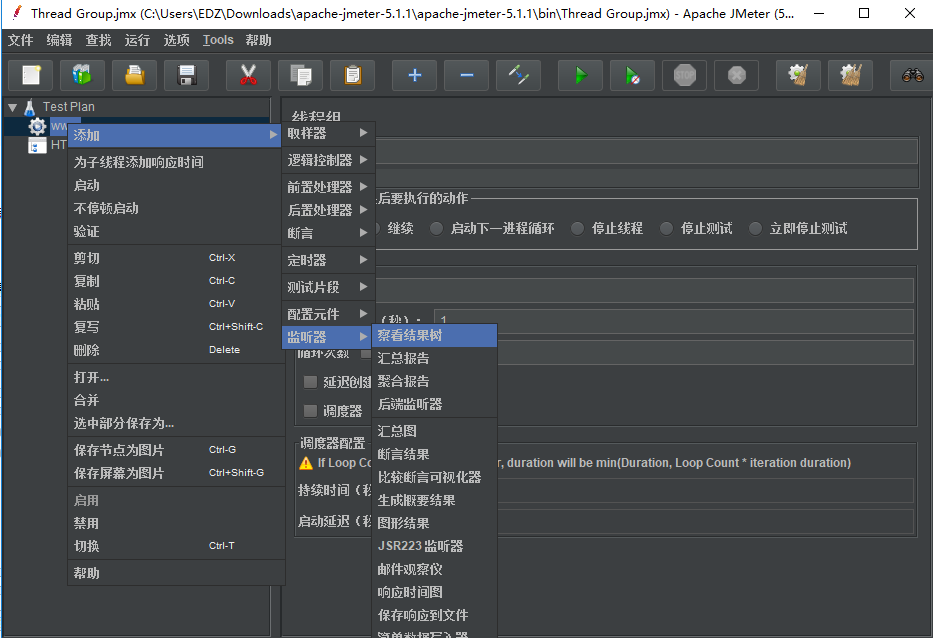933x638 pixels.
Task: Open the 帮助 menu in menu bar
Action: (x=258, y=40)
